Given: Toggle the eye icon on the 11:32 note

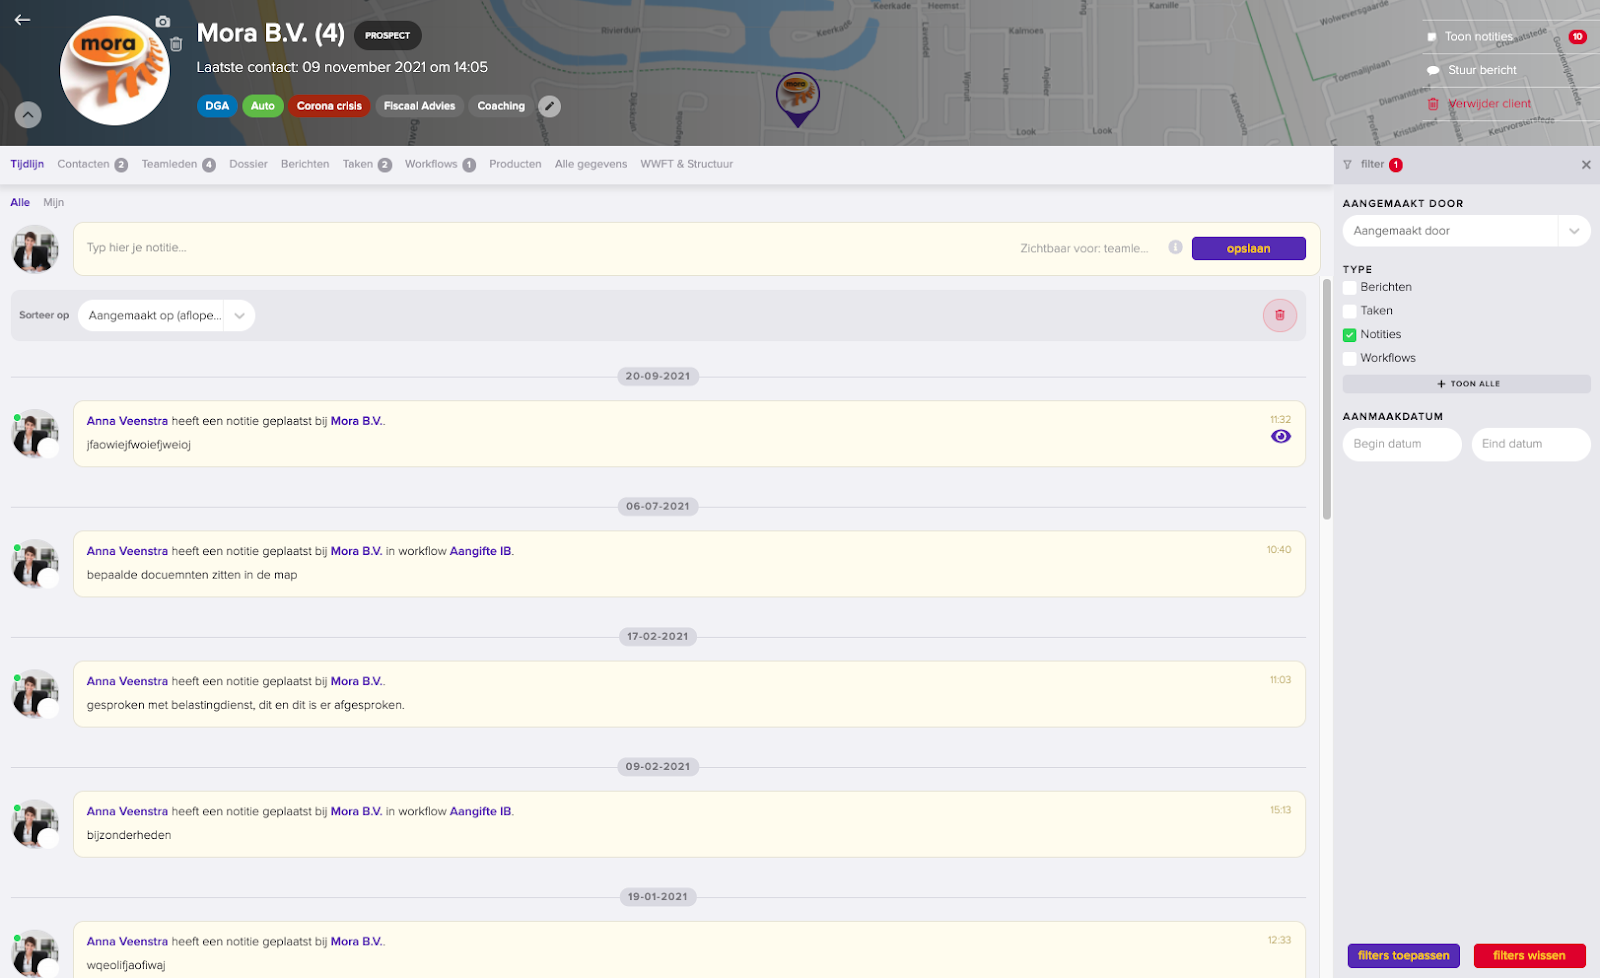Looking at the screenshot, I should (x=1280, y=437).
